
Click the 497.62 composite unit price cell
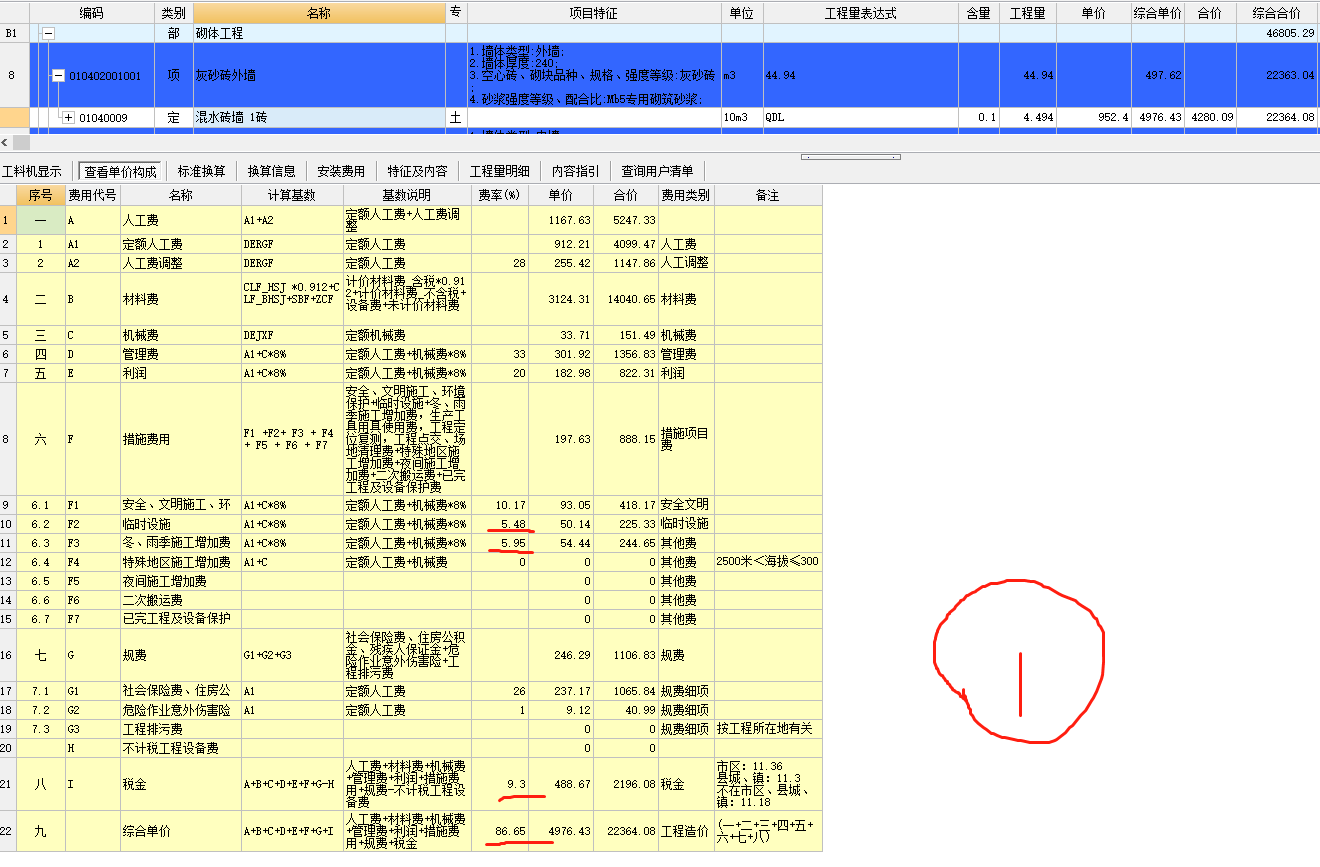[1158, 76]
